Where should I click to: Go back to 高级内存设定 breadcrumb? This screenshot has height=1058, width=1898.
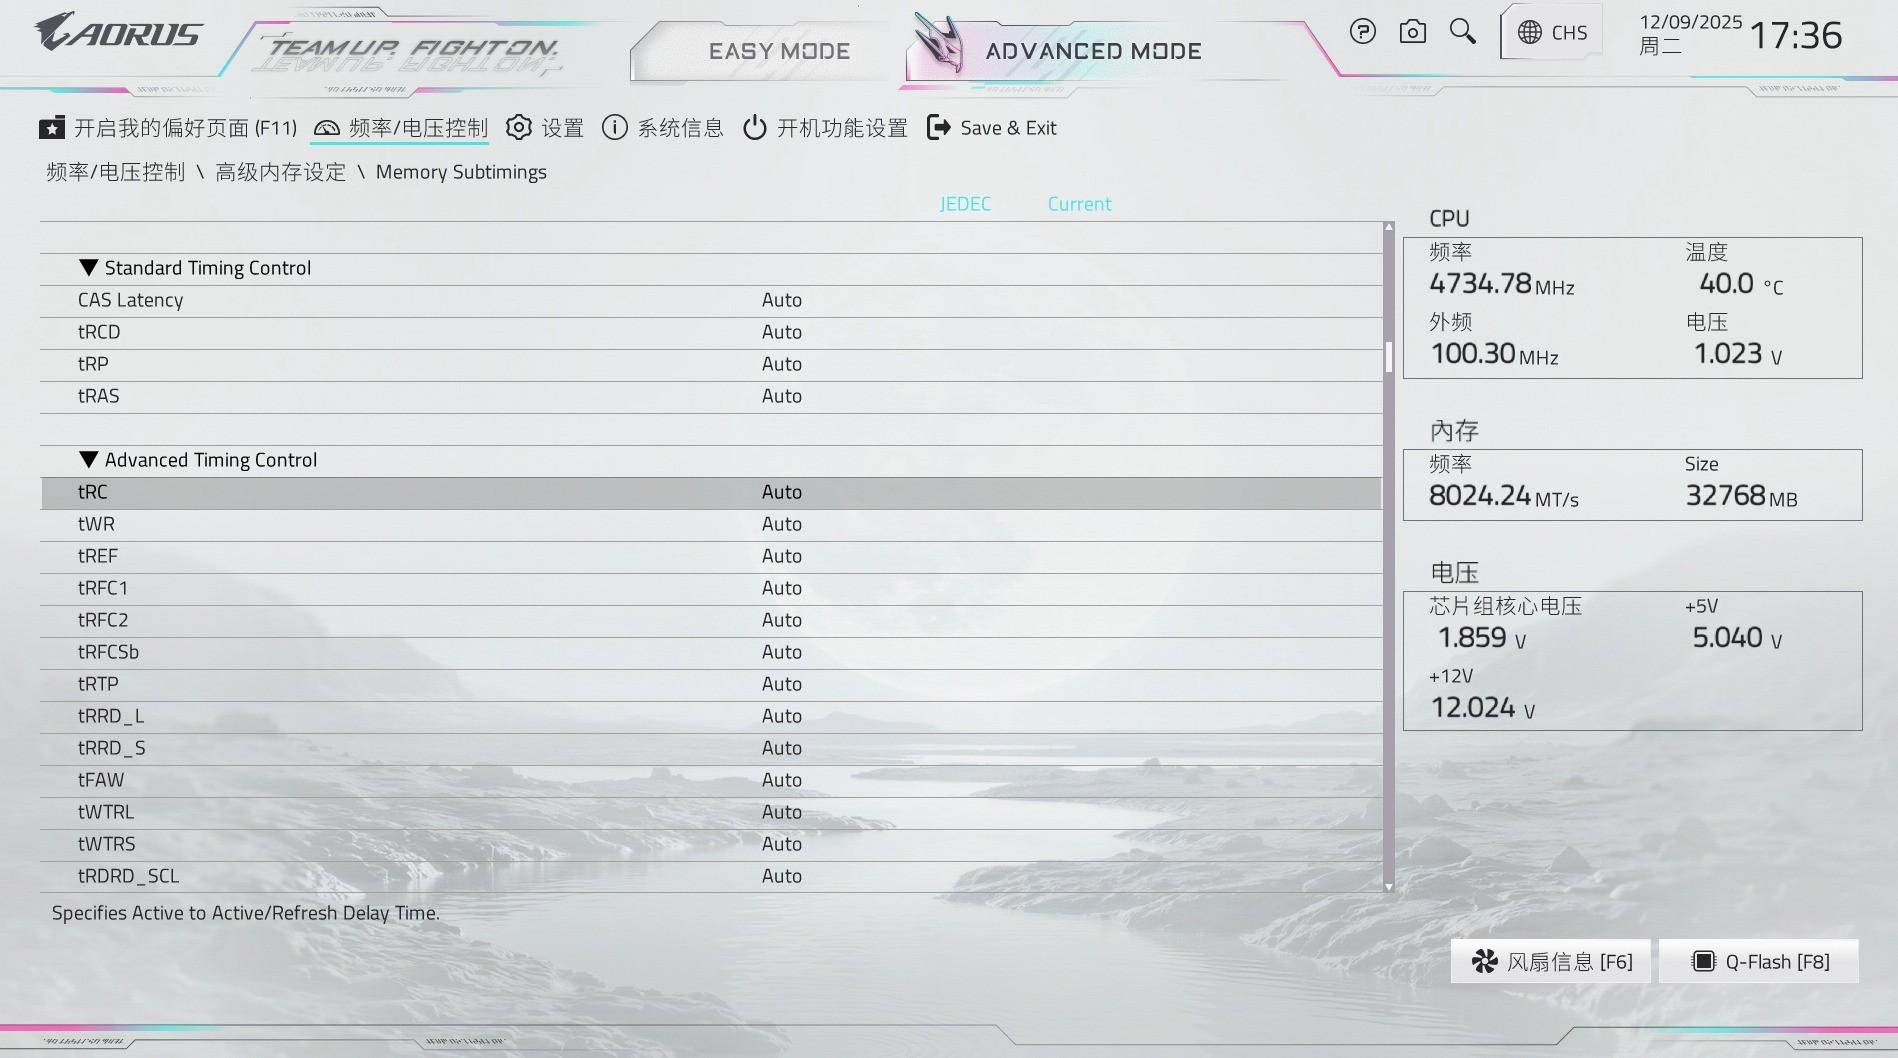pyautogui.click(x=280, y=172)
